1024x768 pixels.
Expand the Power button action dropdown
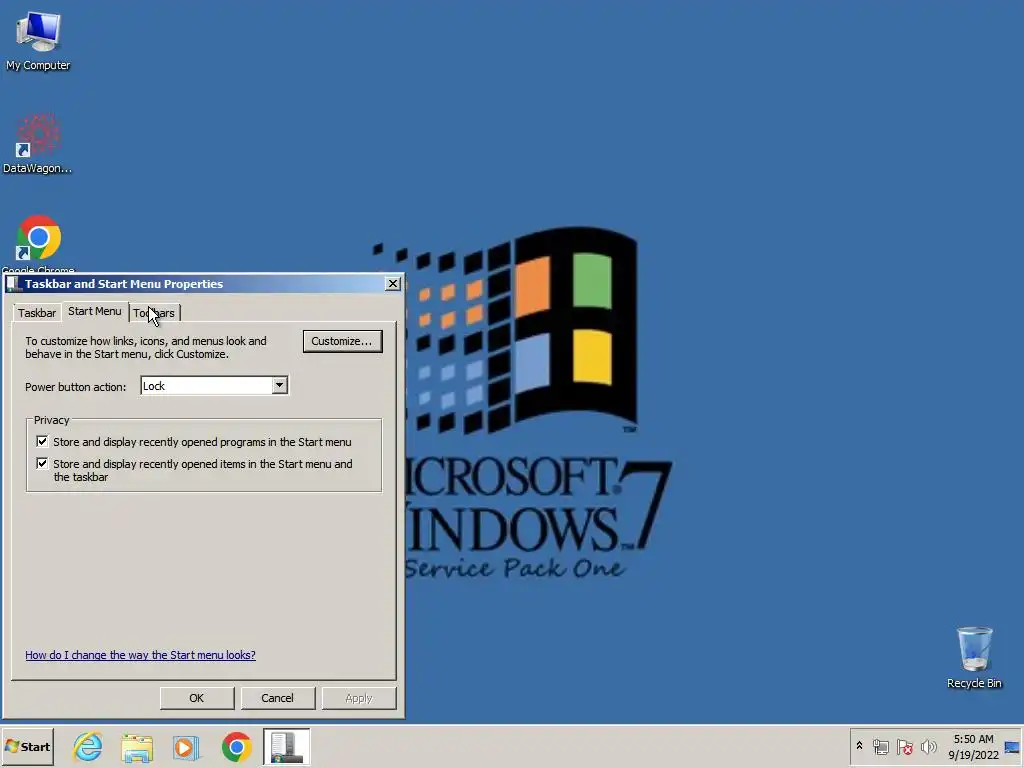280,385
